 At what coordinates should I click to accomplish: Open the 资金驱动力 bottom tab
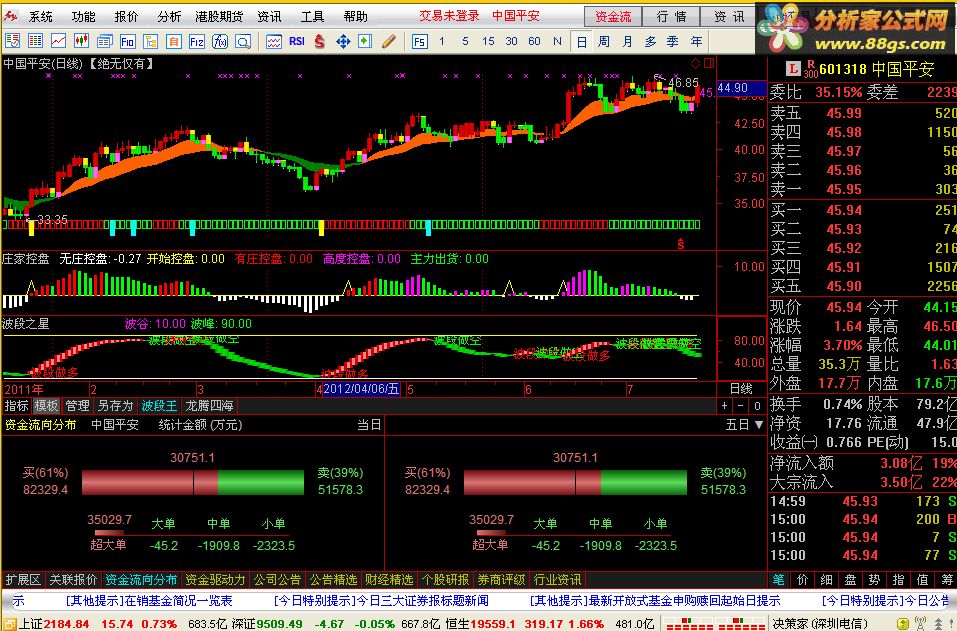point(215,580)
